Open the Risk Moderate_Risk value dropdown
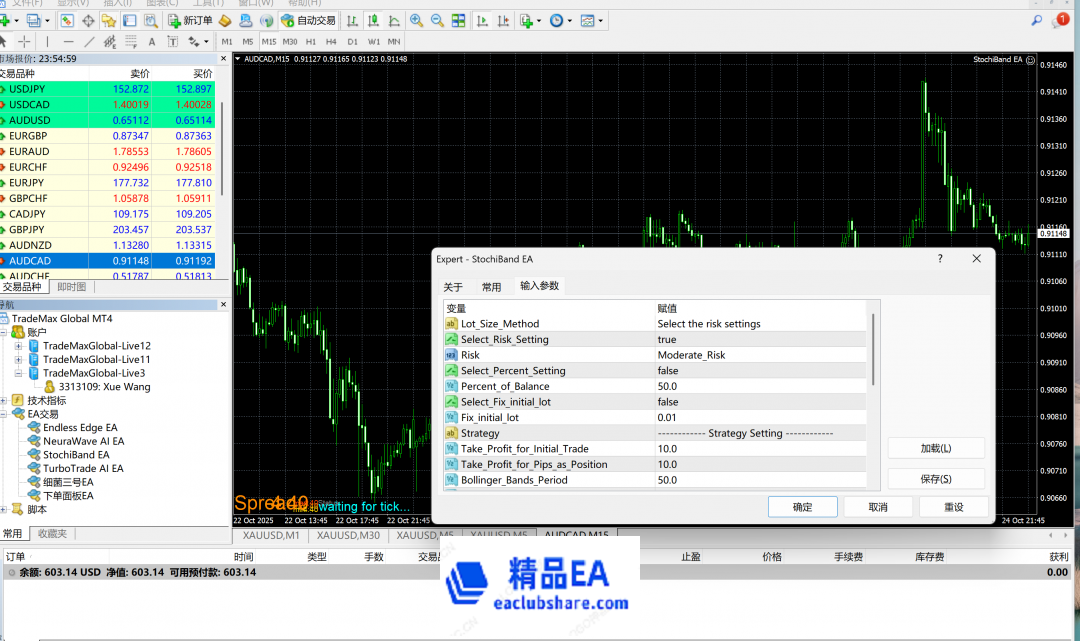Viewport: 1080px width, 641px height. [760, 355]
